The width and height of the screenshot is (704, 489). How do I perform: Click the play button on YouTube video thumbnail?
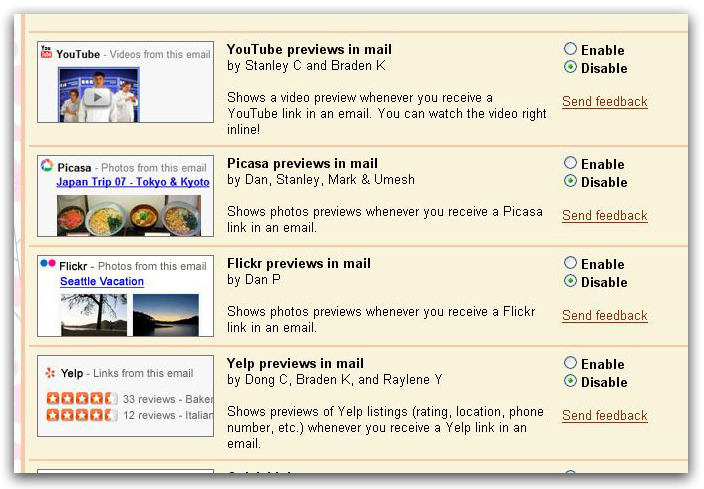[97, 97]
